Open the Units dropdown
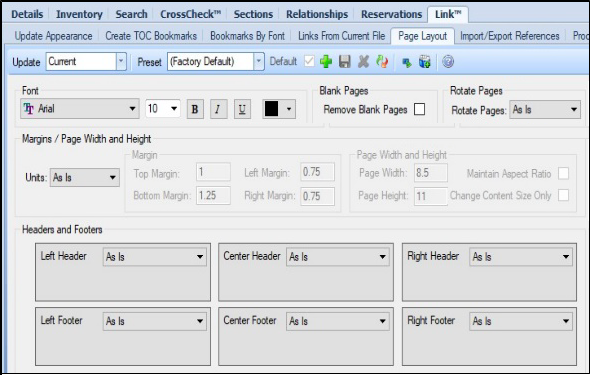Viewport: 590px width, 375px height. (85, 177)
